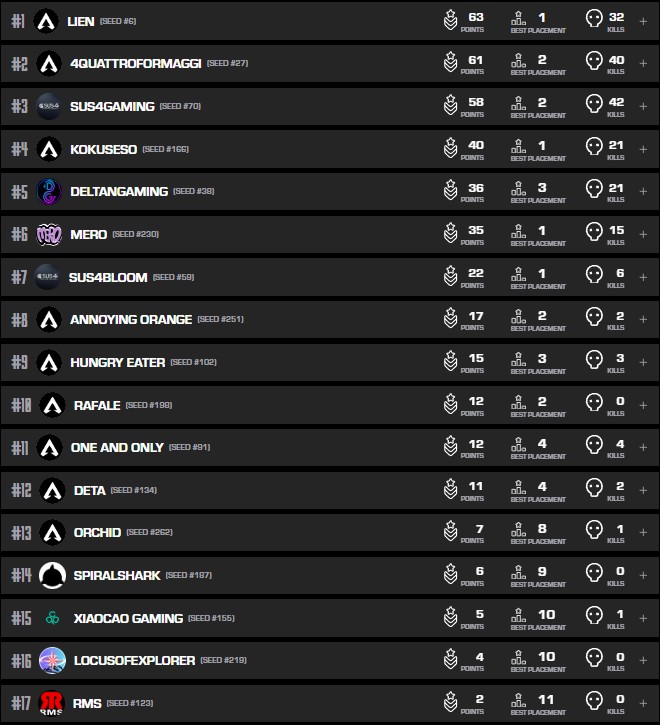The width and height of the screenshot is (660, 725).
Task: Open the HUNGRY EATER team name link
Action: pos(117,362)
